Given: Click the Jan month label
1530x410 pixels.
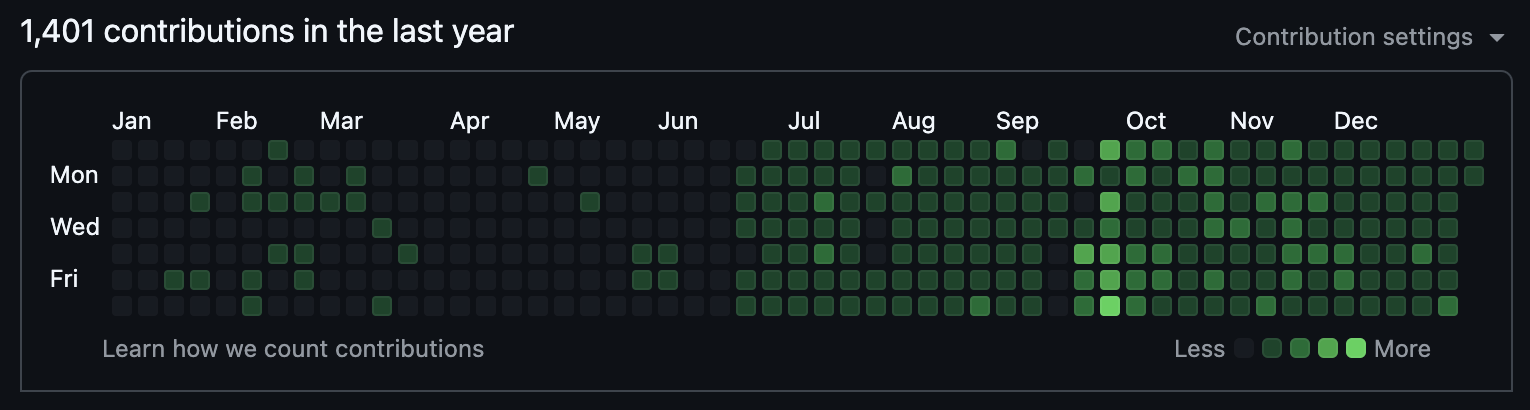Looking at the screenshot, I should (x=131, y=121).
